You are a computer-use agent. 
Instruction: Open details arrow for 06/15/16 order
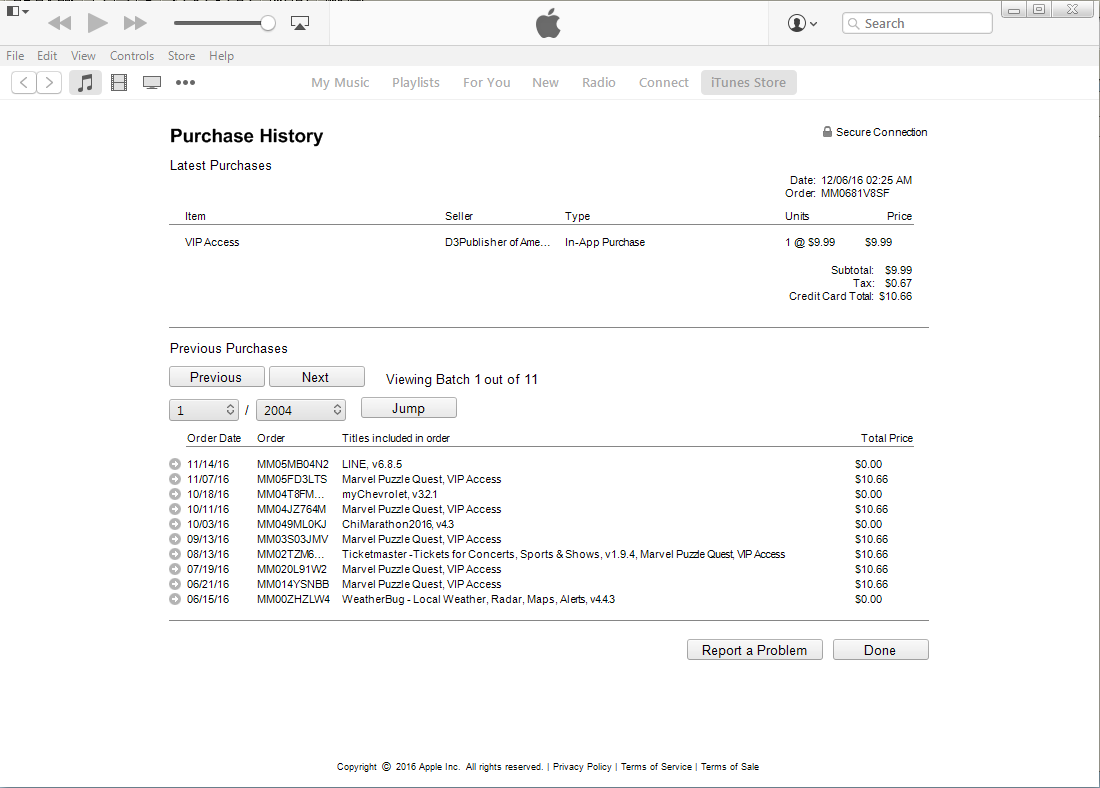(x=175, y=599)
